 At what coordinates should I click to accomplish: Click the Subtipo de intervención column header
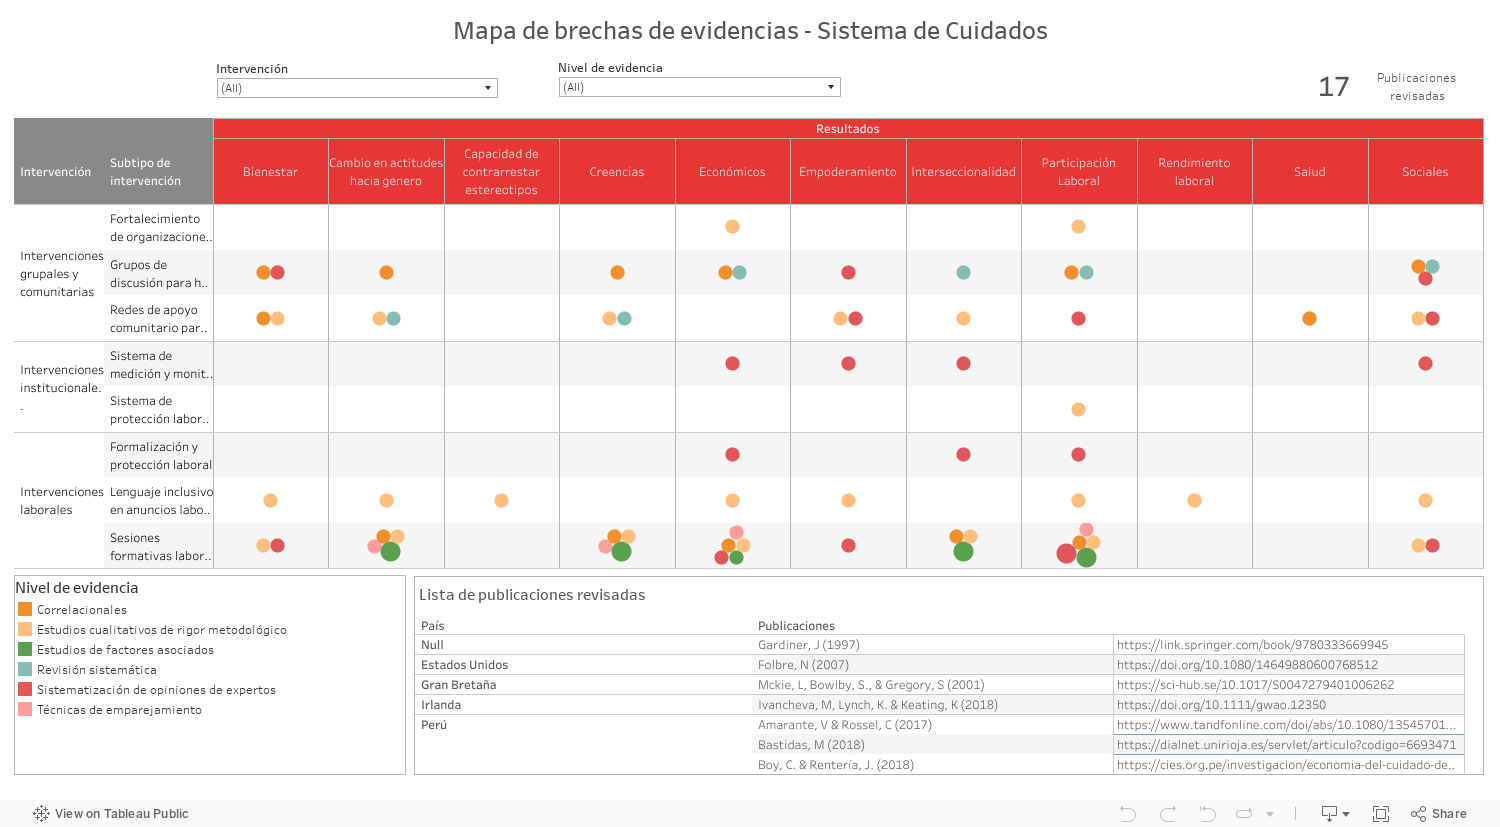145,172
